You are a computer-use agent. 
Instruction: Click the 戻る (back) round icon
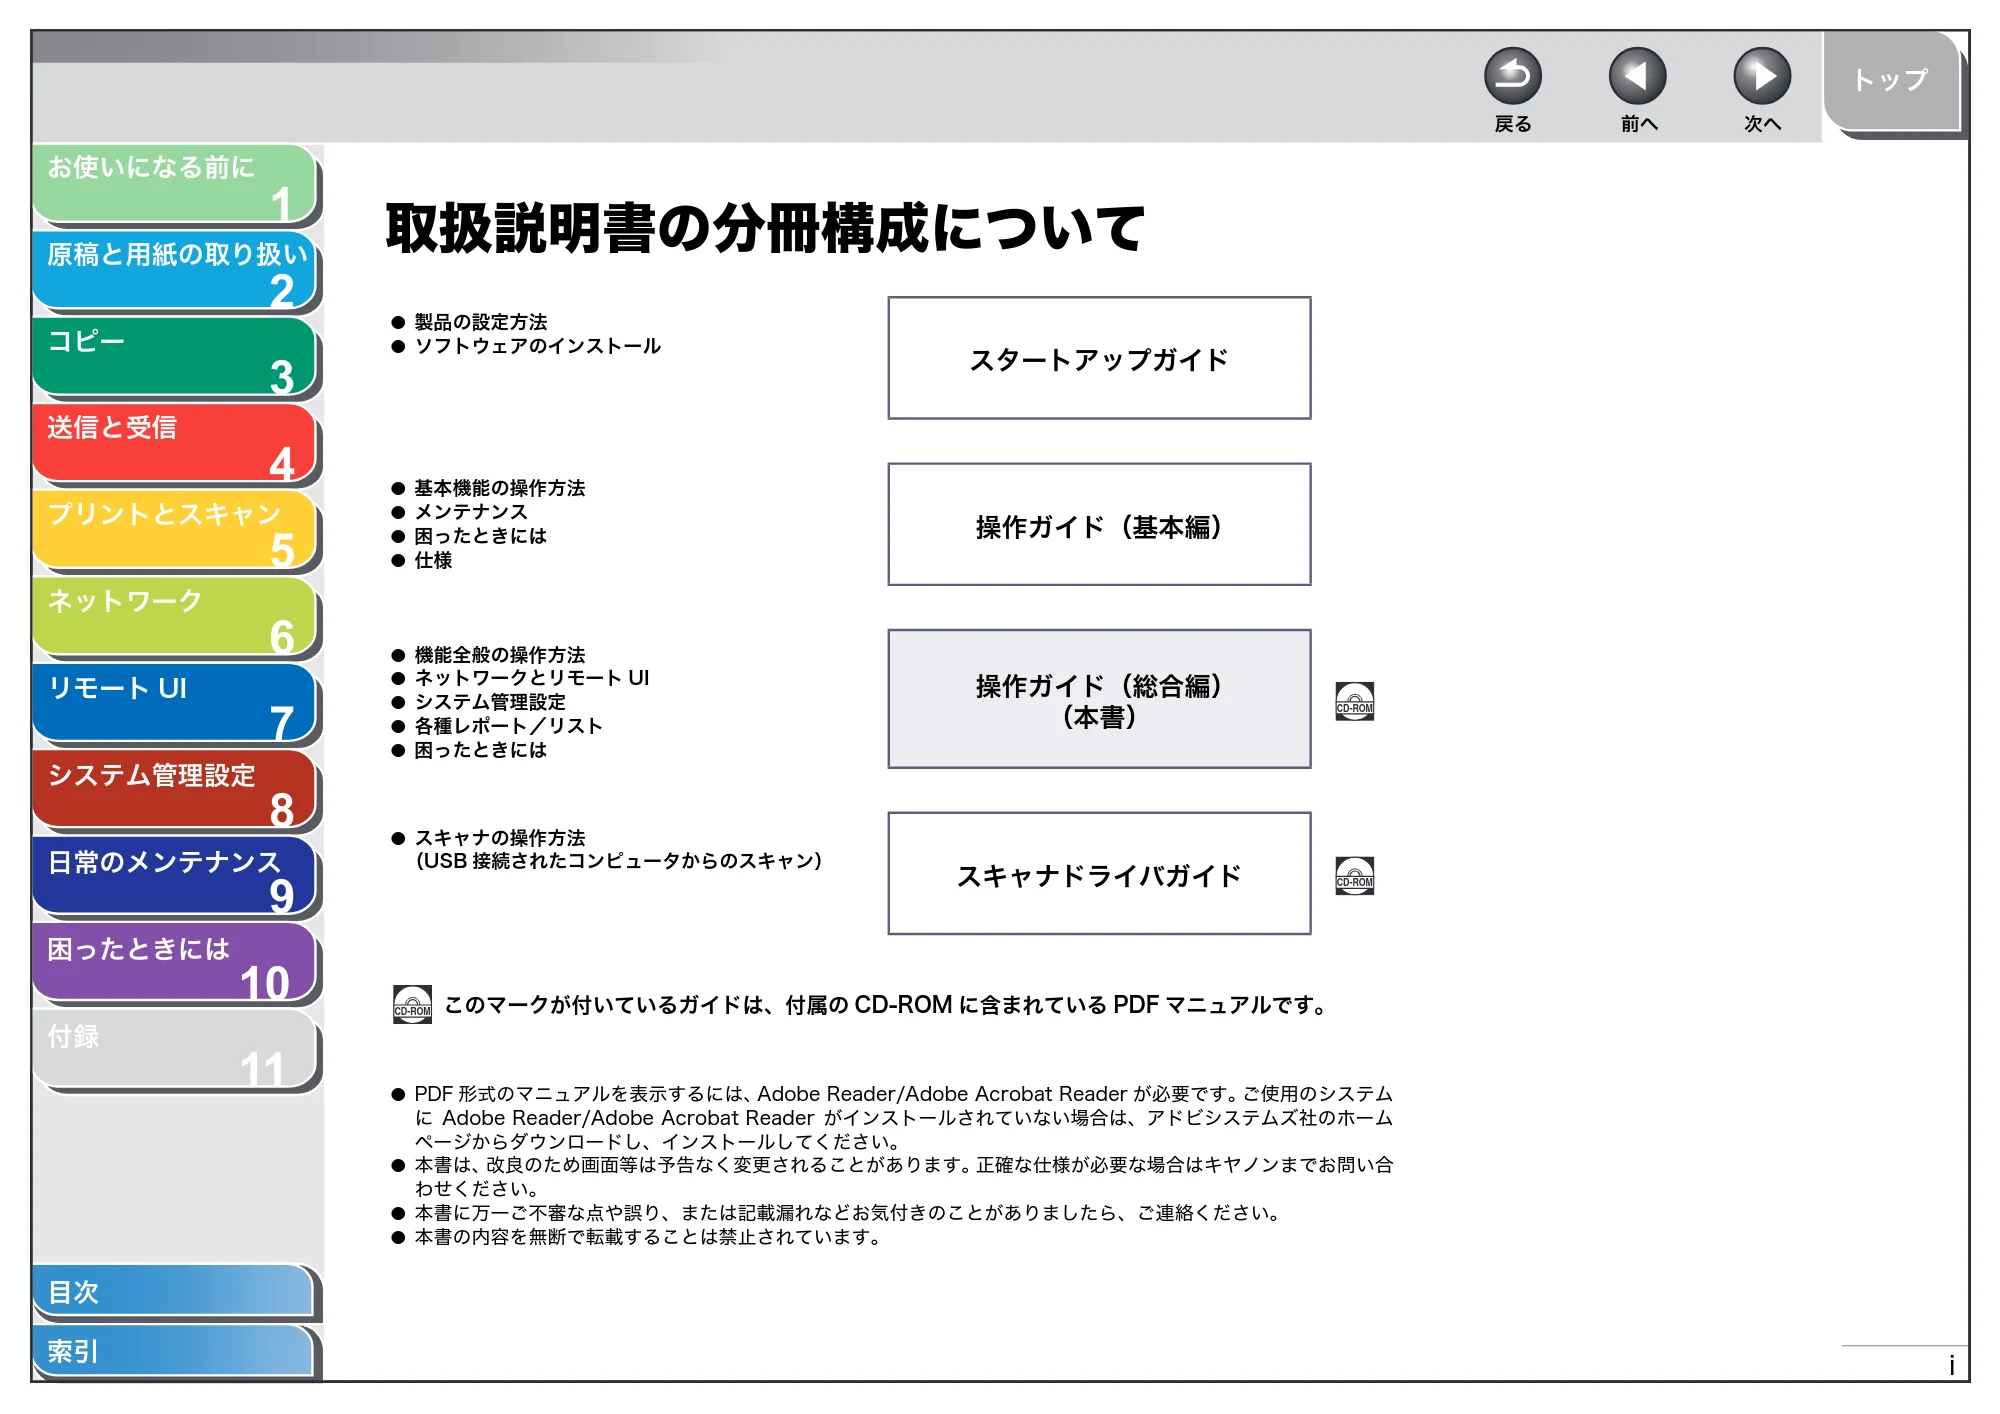point(1512,76)
